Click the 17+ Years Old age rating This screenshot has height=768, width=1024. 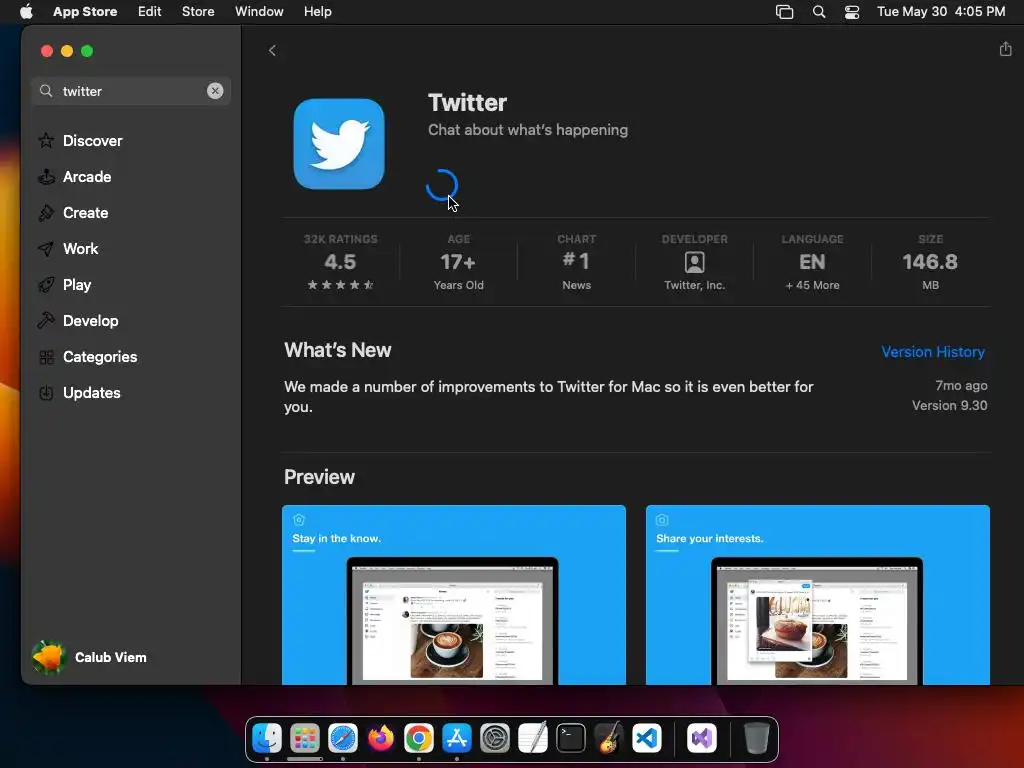[x=458, y=262]
